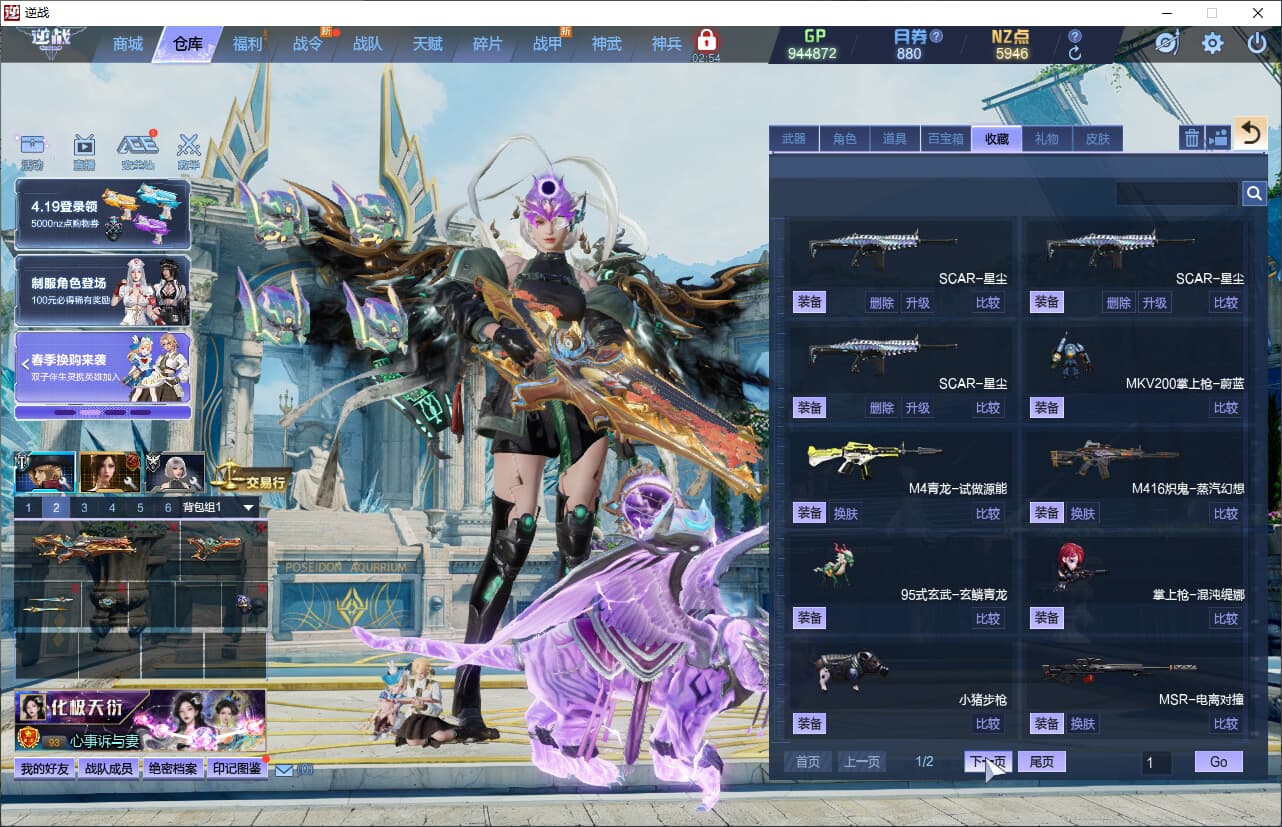Open the 福利 tab in top navigation
This screenshot has height=827, width=1282.
coord(248,44)
